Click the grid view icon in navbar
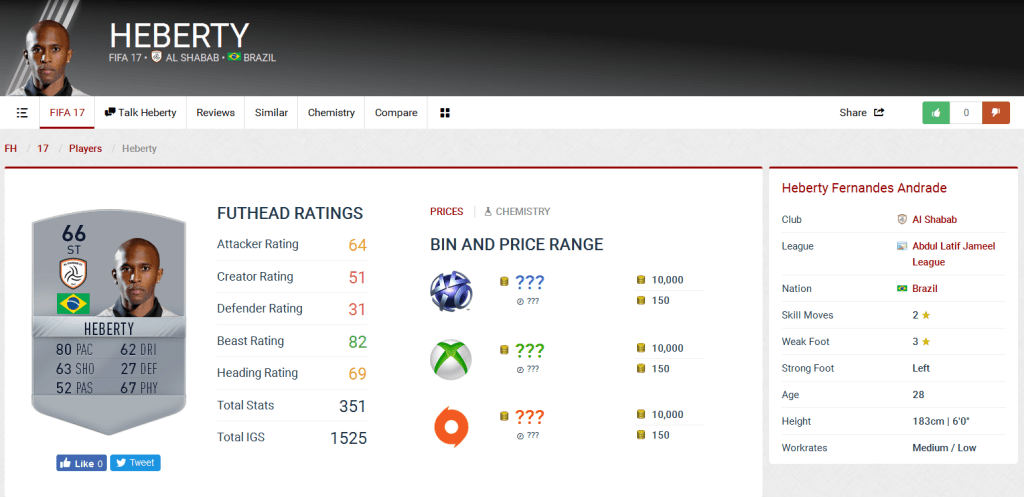The image size is (1024, 497). pos(445,113)
